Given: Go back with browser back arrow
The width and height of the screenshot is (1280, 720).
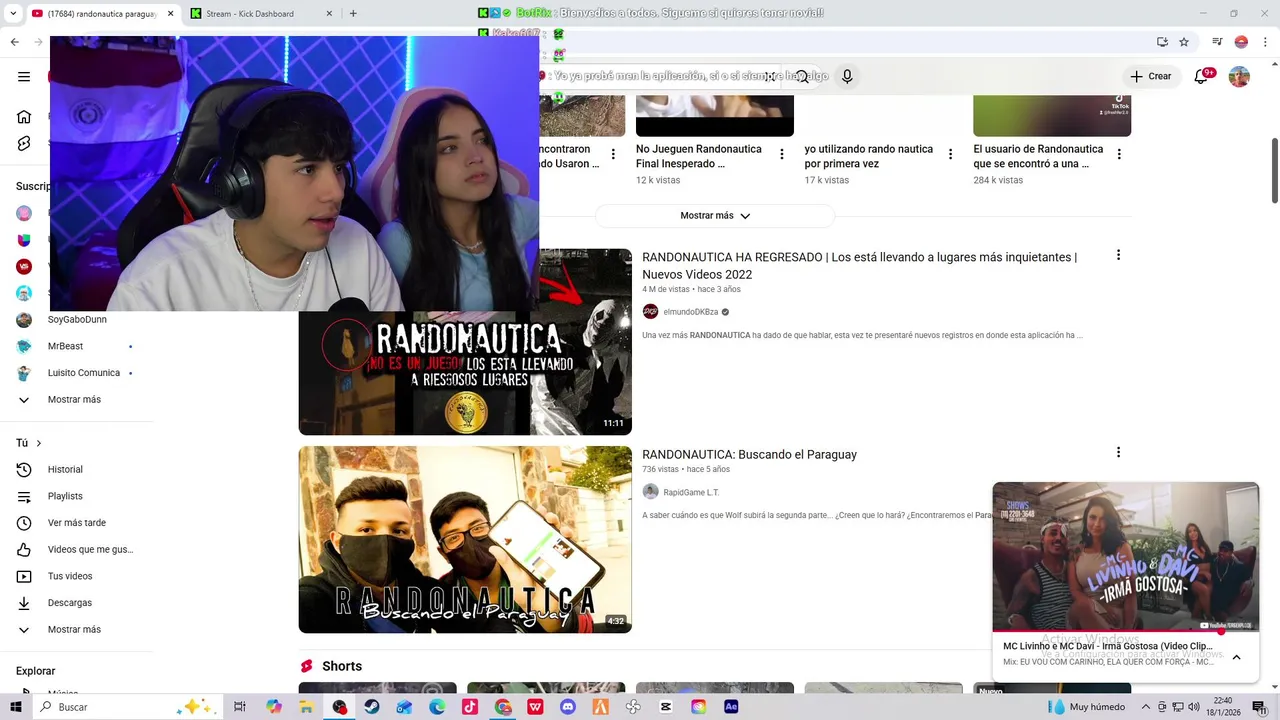Looking at the screenshot, I should [x=14, y=42].
